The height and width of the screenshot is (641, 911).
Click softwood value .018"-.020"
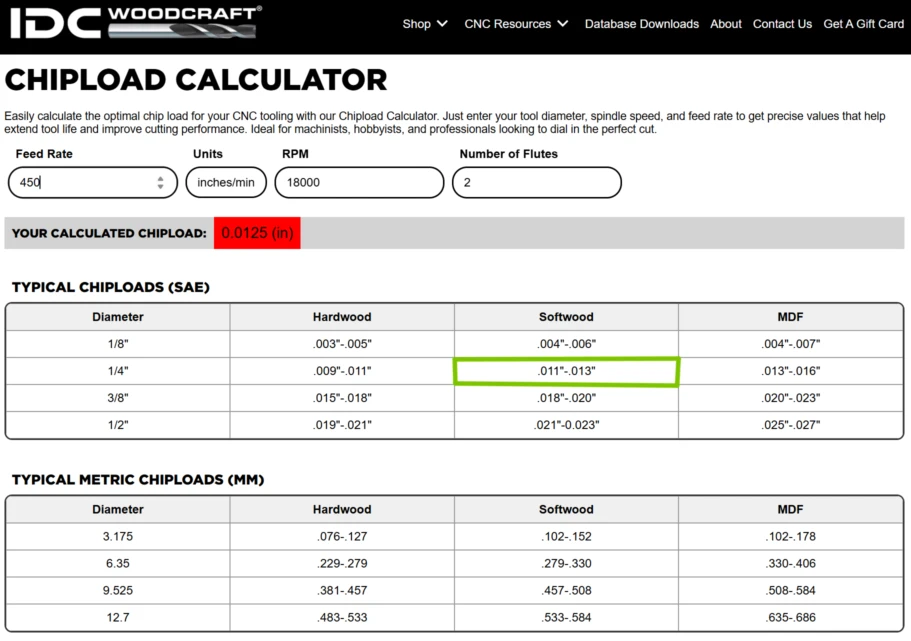[x=566, y=398]
